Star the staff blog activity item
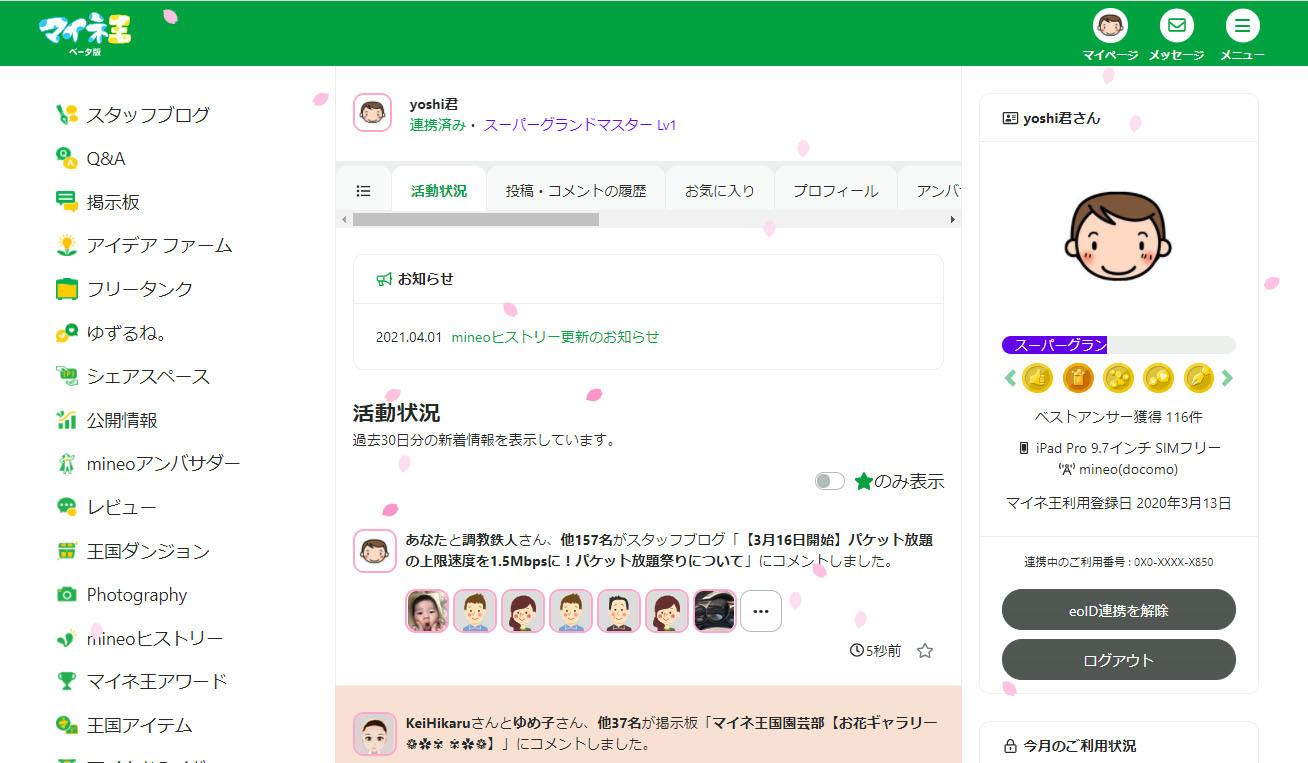The image size is (1308, 763). (x=925, y=651)
